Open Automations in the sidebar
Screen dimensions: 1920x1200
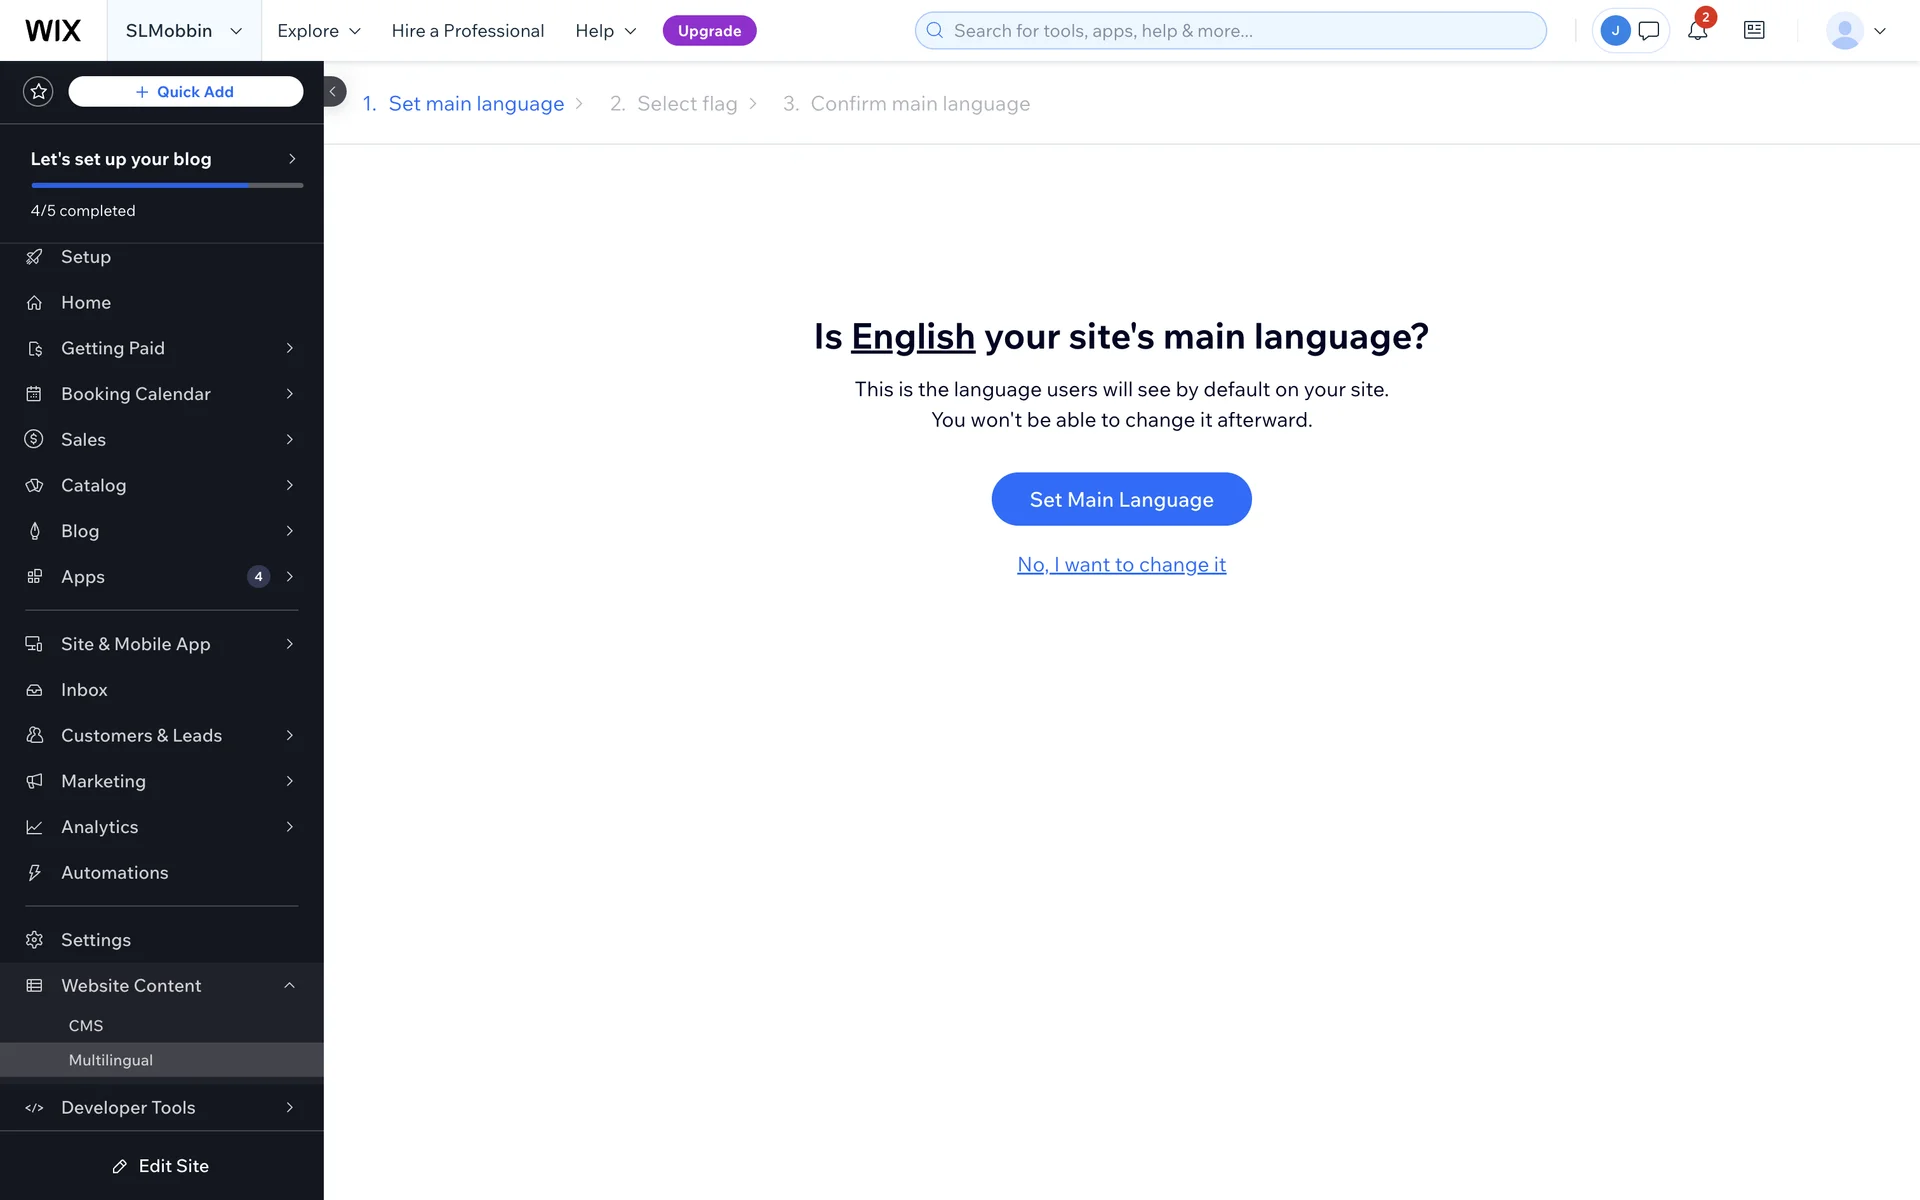click(114, 873)
